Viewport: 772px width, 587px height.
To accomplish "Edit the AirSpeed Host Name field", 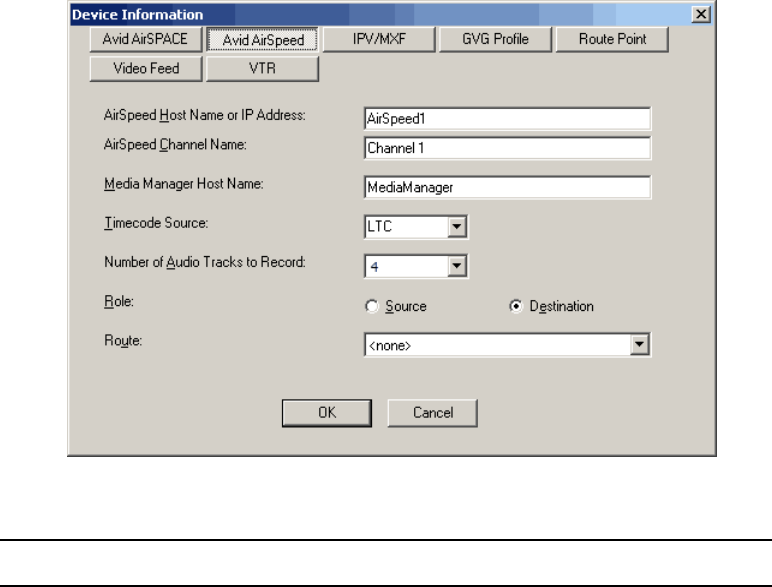I will pyautogui.click(x=508, y=119).
